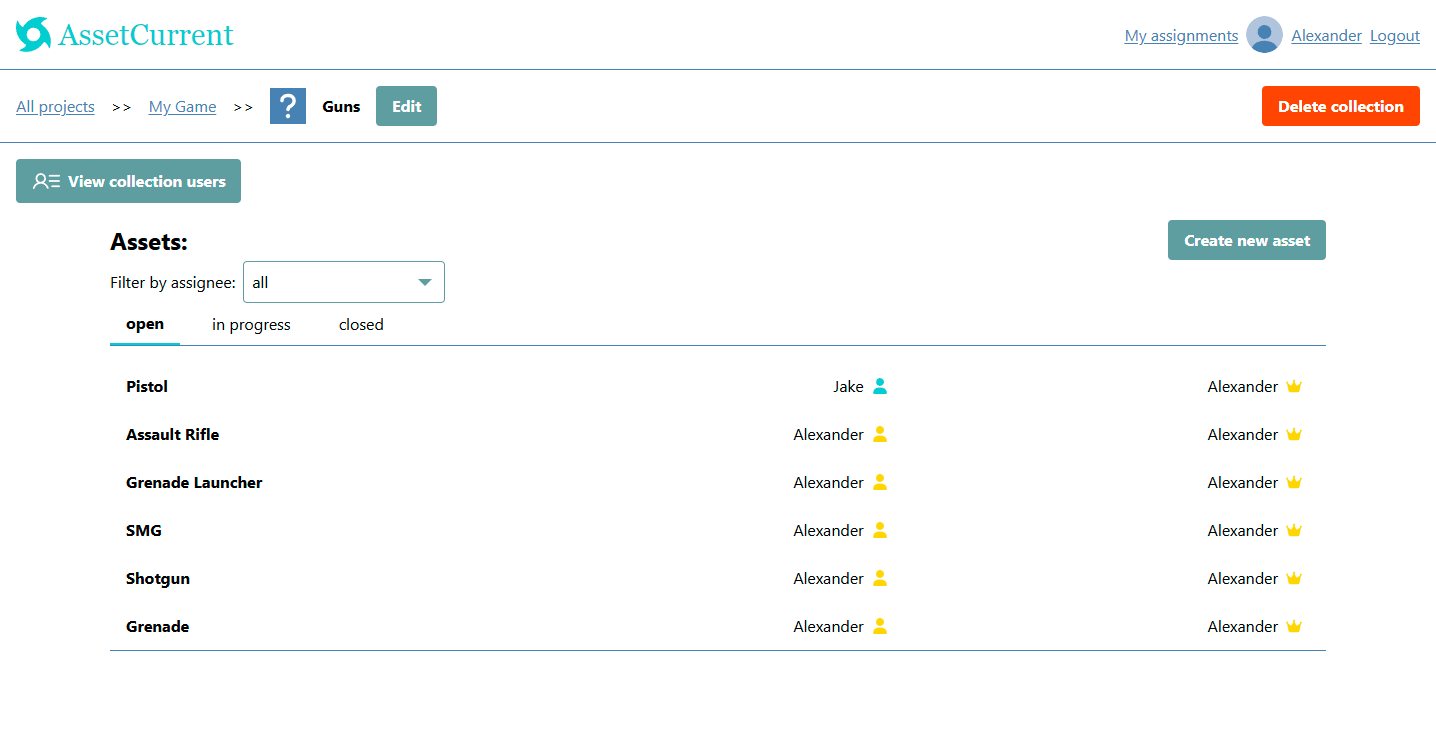Image resolution: width=1436 pixels, height=754 pixels.
Task: Open the Assault Rifle asset
Action: pos(172,434)
